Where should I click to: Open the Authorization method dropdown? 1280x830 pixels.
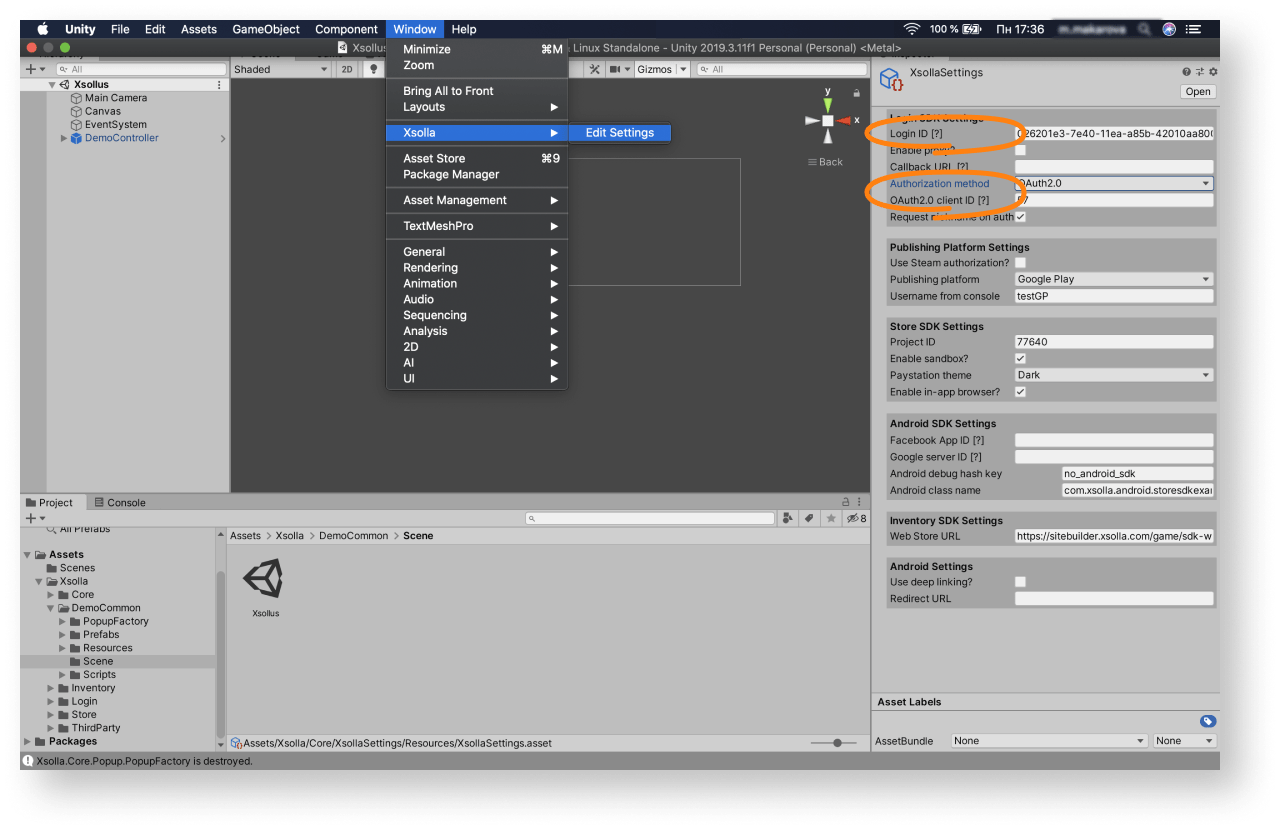point(1113,184)
